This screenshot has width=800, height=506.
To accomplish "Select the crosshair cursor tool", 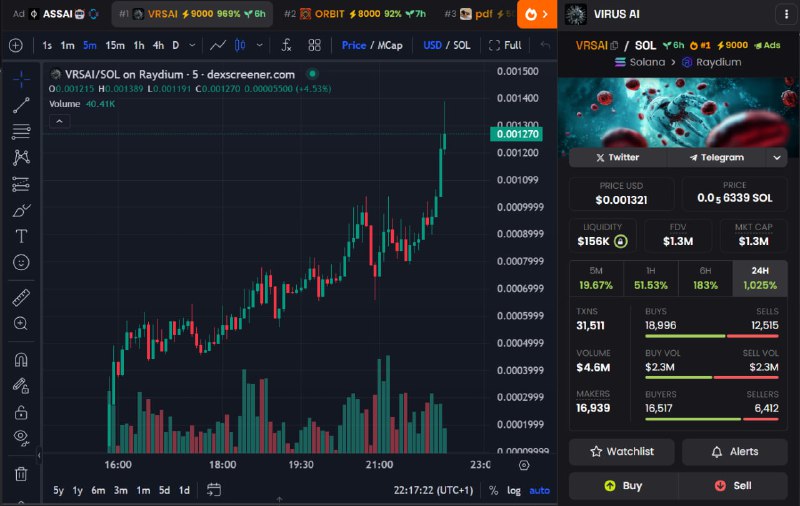I will pos(21,79).
